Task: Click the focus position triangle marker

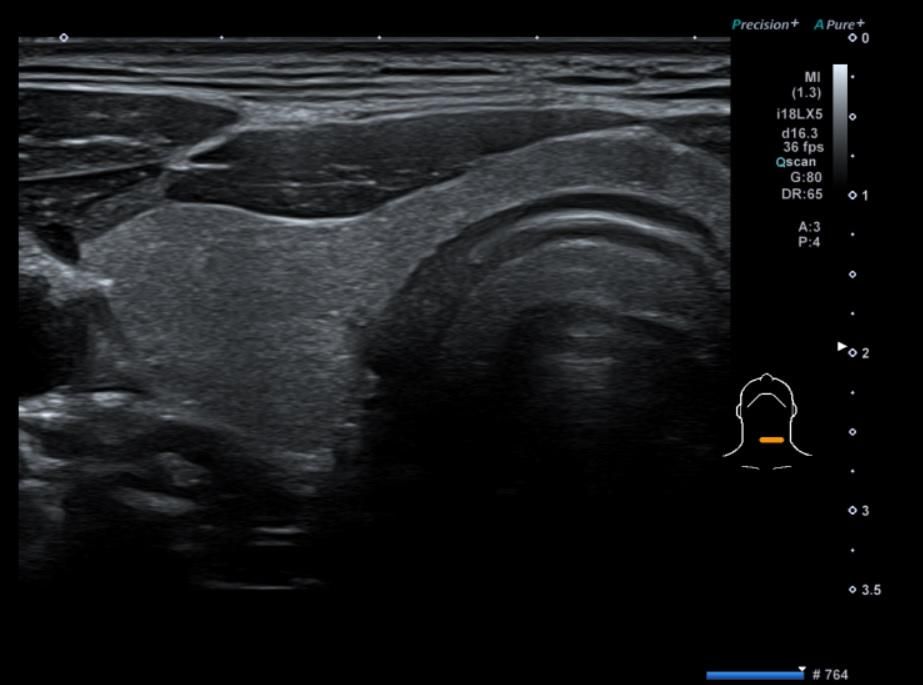Action: tap(842, 347)
